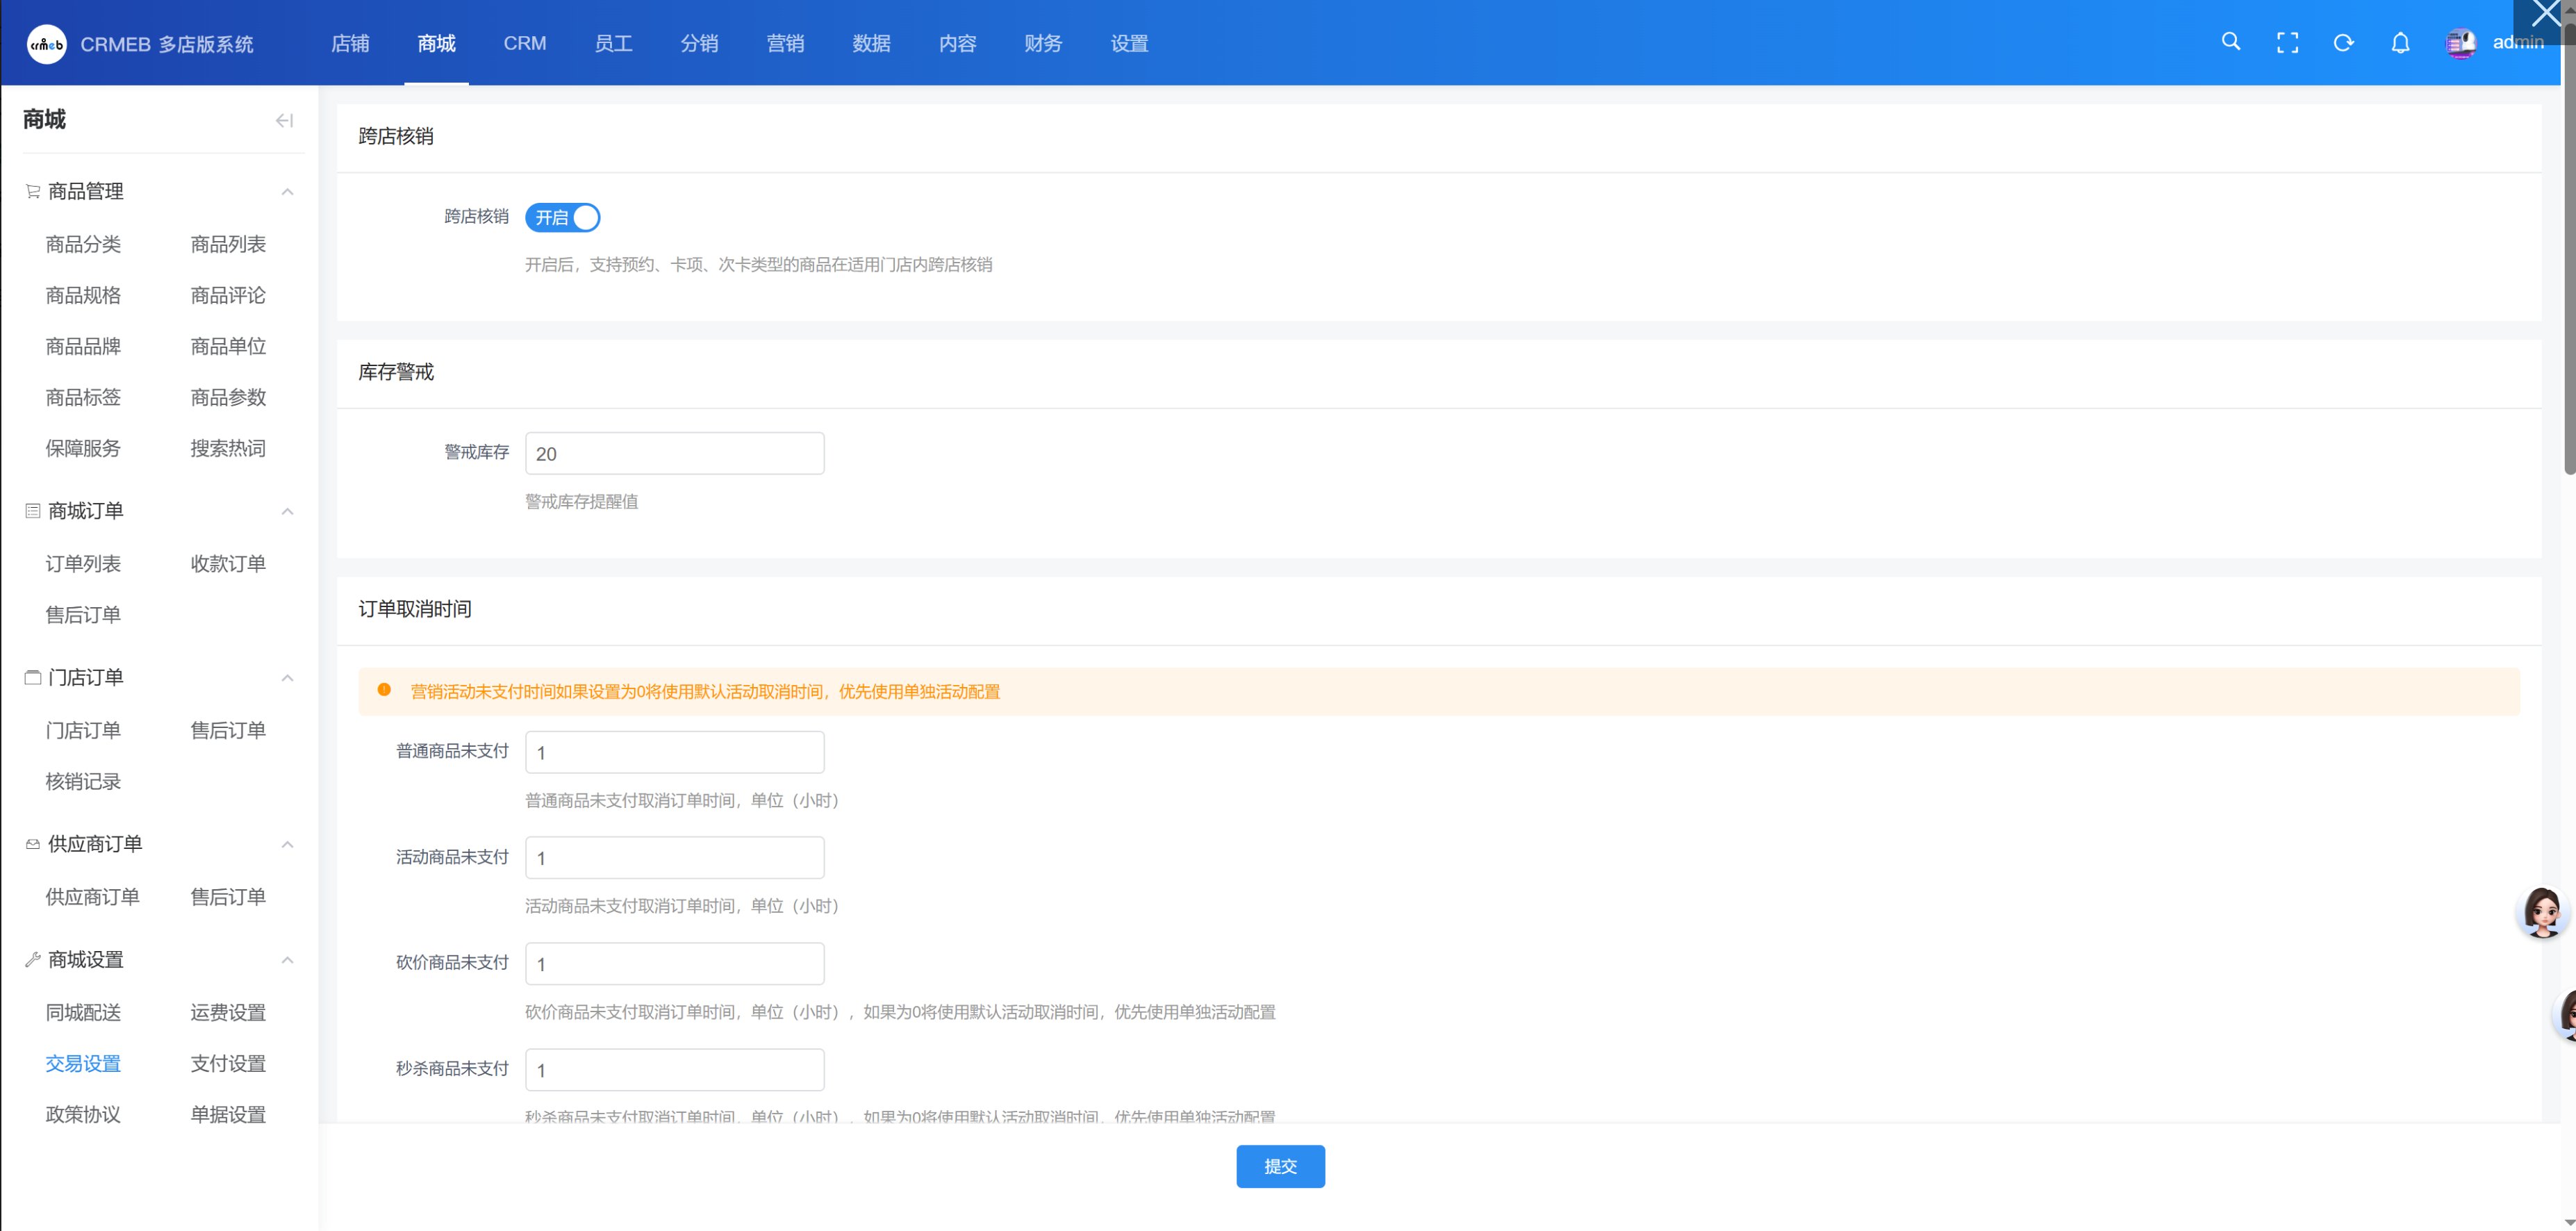Collapse the 商品管理 menu section
This screenshot has width=2576, height=1231.
287,192
